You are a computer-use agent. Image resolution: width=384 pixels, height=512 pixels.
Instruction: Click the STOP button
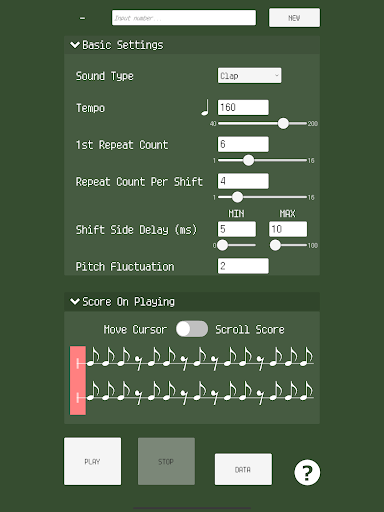(166, 461)
